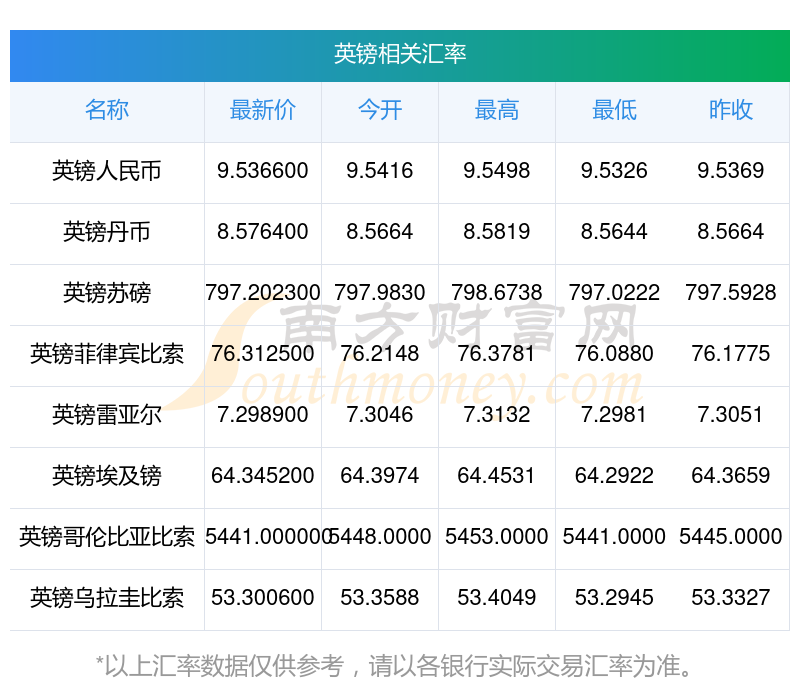Viewport: 800px width, 698px height.
Task: Click the 英镑哥伦比亚比索 row name
Action: pyautogui.click(x=107, y=537)
